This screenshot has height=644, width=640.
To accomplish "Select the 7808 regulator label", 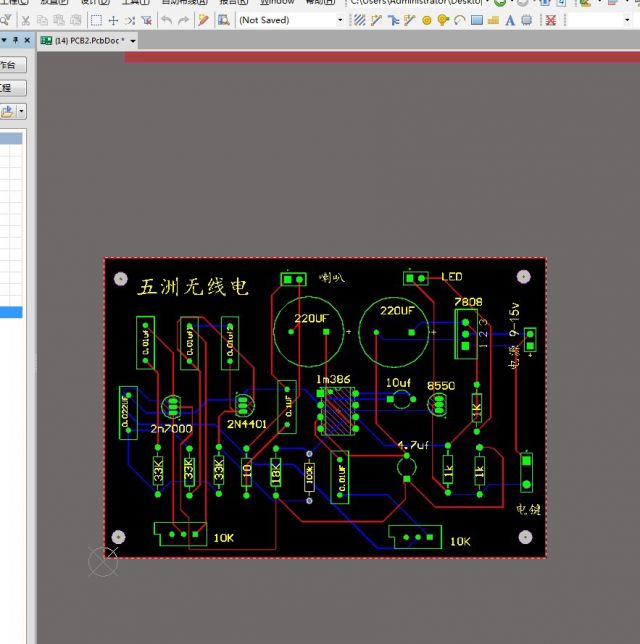I will click(x=468, y=302).
